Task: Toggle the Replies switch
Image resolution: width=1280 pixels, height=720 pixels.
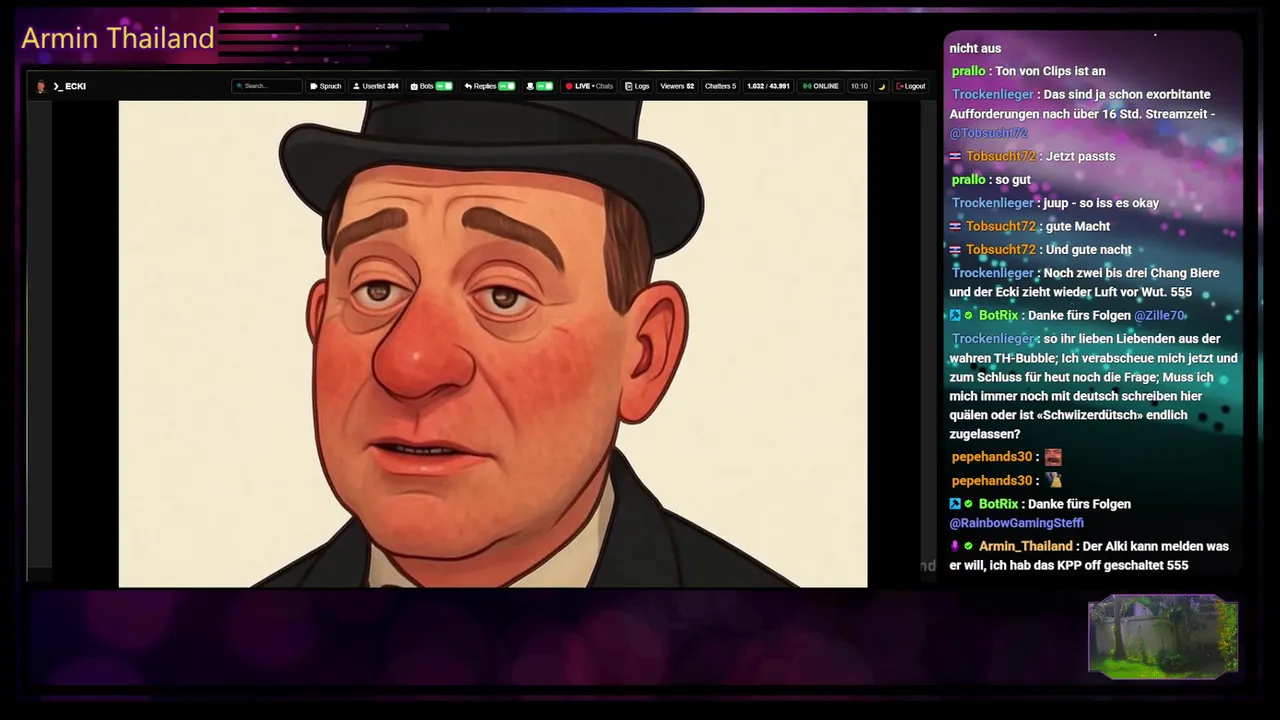Action: click(x=507, y=86)
